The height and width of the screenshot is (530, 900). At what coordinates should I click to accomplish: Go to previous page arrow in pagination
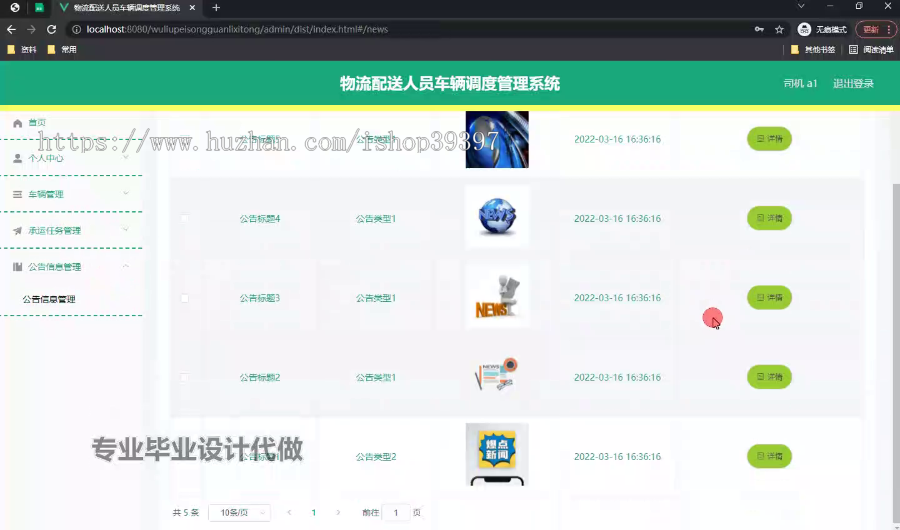tap(289, 512)
